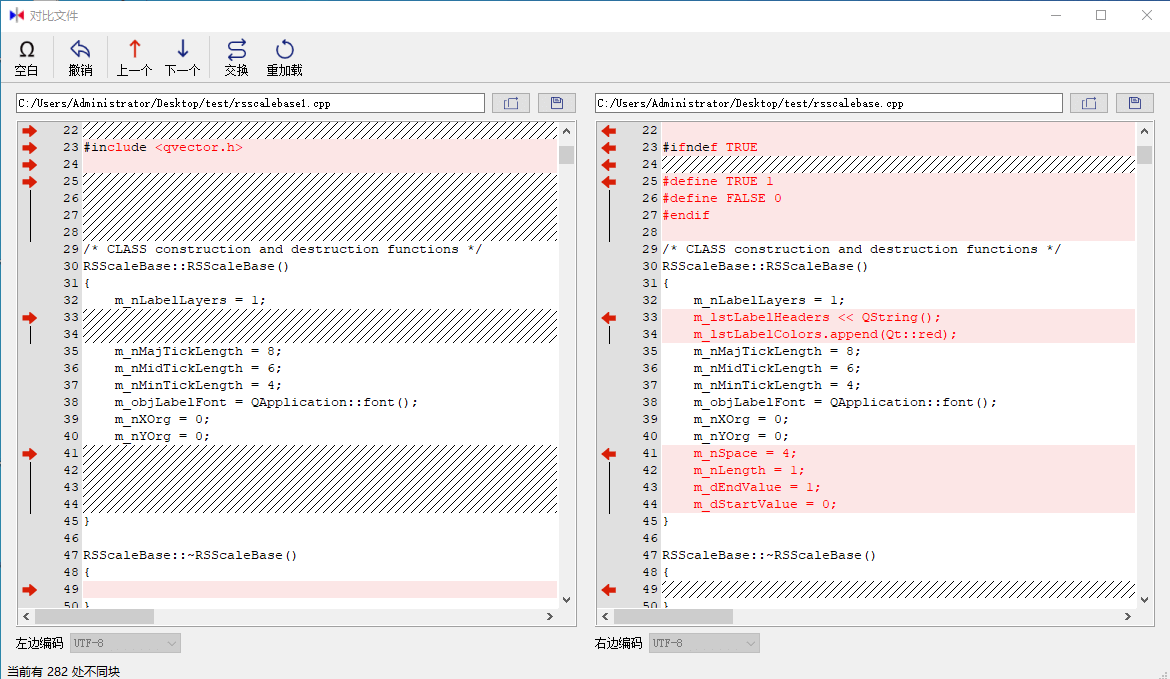Image resolution: width=1170 pixels, height=679 pixels.
Task: Save the left file with disk icon
Action: tap(557, 103)
